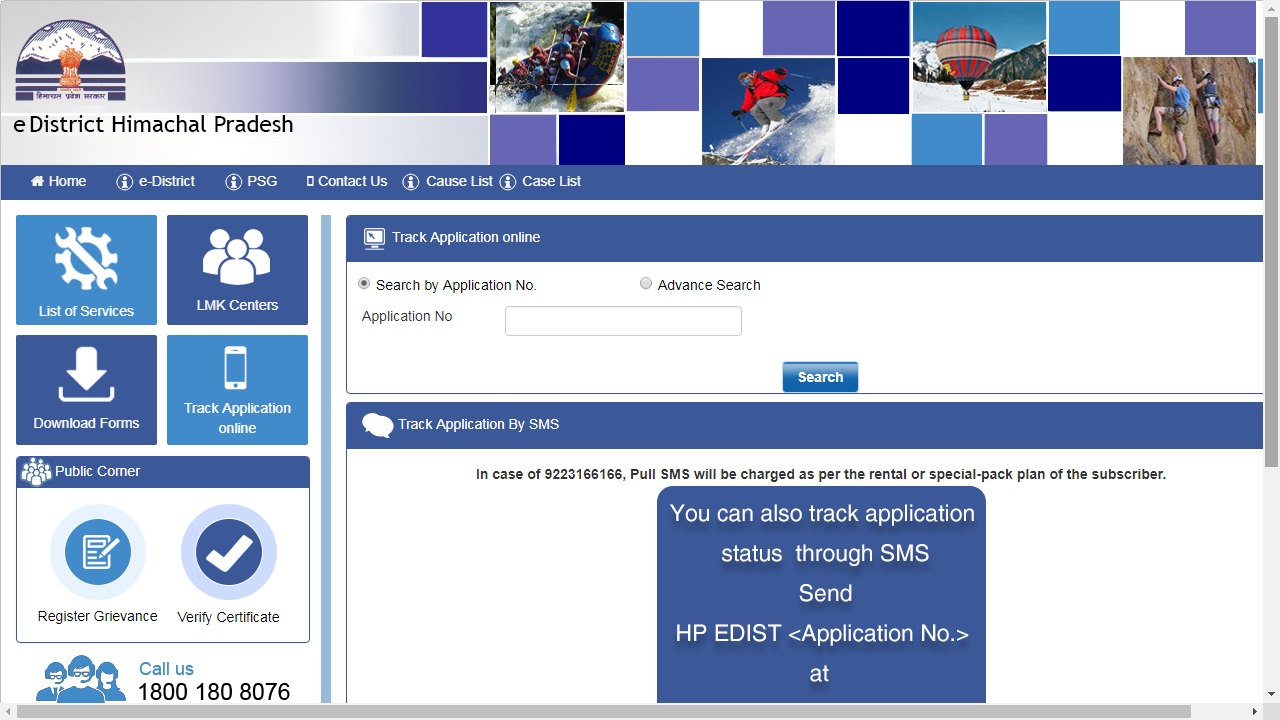The image size is (1280, 720).
Task: Click the Verify Certificate checkmark icon
Action: 229,552
